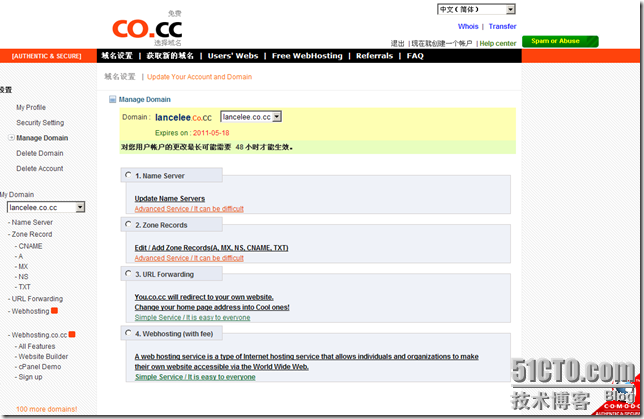Open All Features in sidebar
644x419 pixels.
pyautogui.click(x=37, y=346)
